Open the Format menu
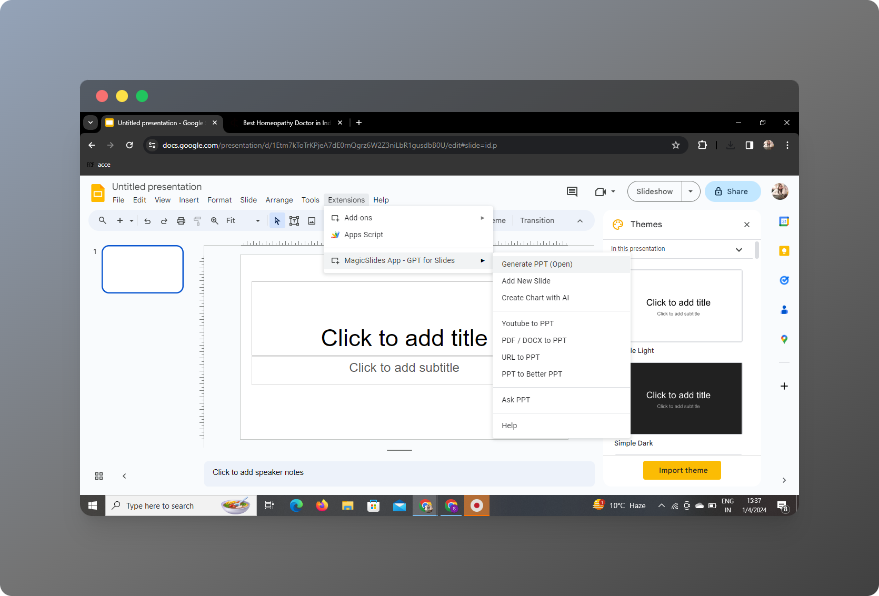This screenshot has height=596, width=879. tap(219, 200)
